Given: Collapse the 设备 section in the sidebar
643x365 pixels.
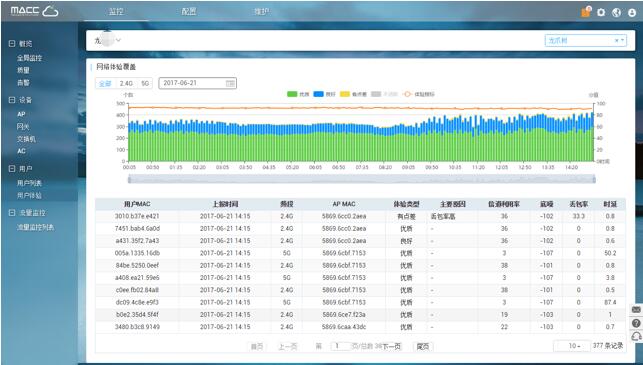Looking at the screenshot, I should pos(12,100).
